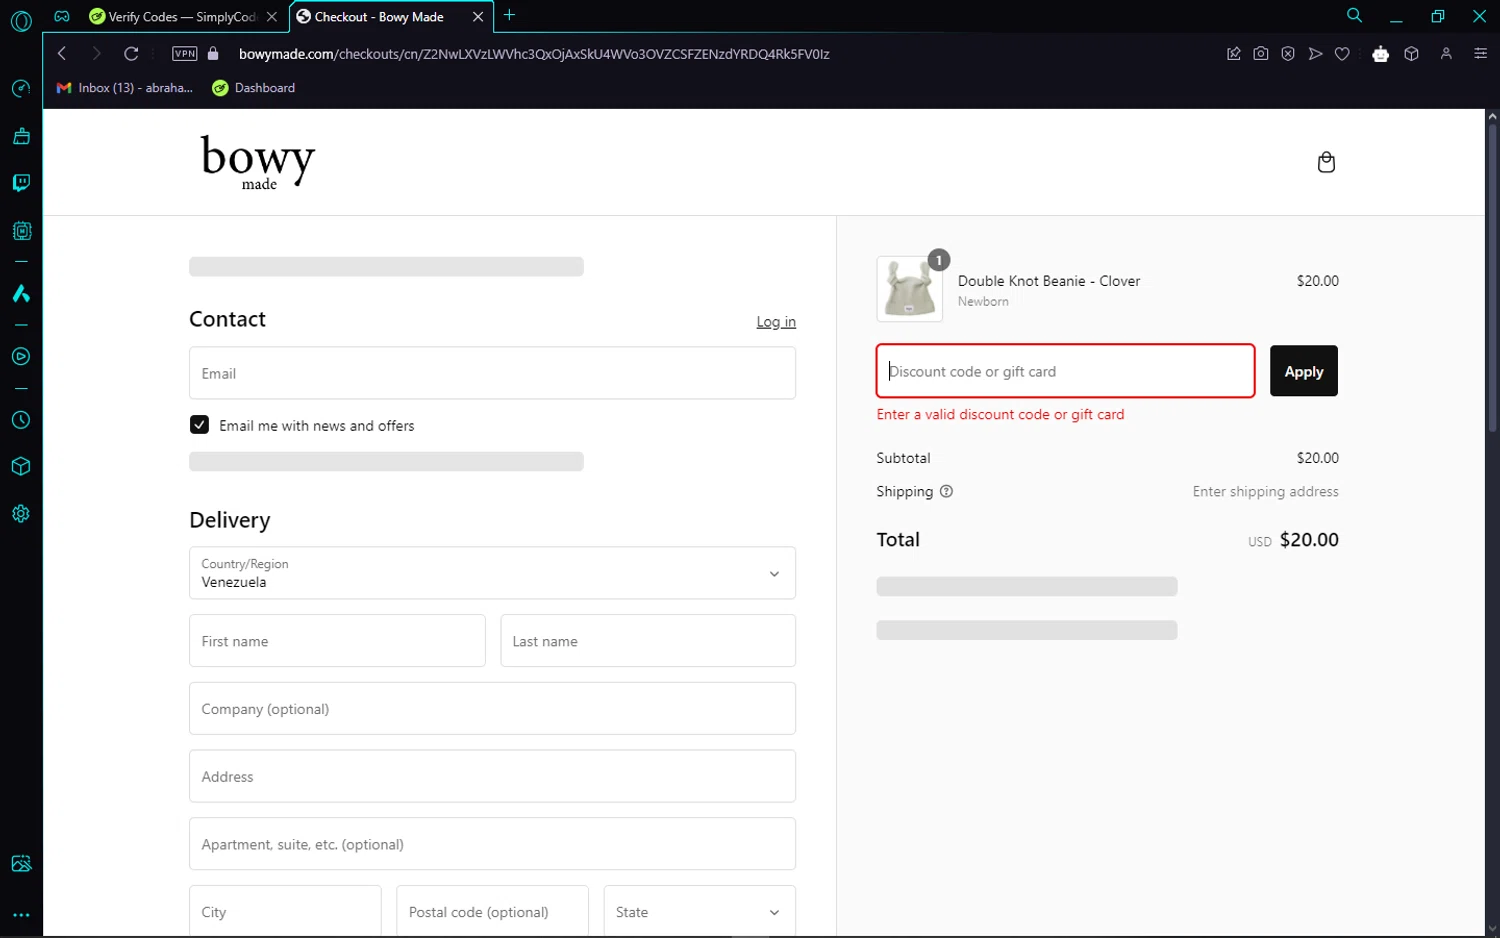Click into the First name field
The width and height of the screenshot is (1500, 938).
pos(337,641)
